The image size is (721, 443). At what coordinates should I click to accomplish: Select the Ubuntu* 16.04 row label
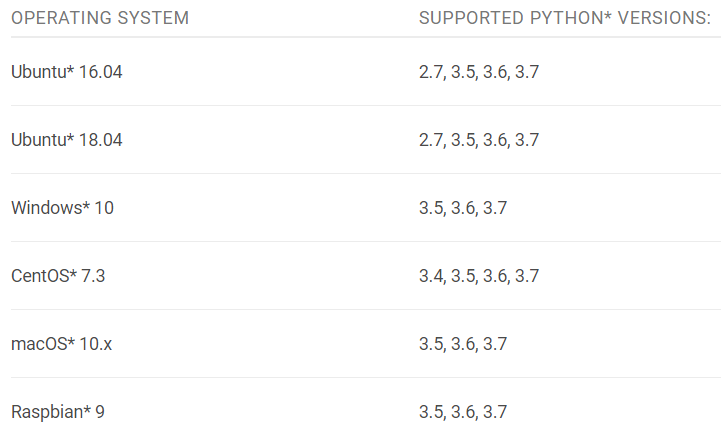(x=67, y=72)
